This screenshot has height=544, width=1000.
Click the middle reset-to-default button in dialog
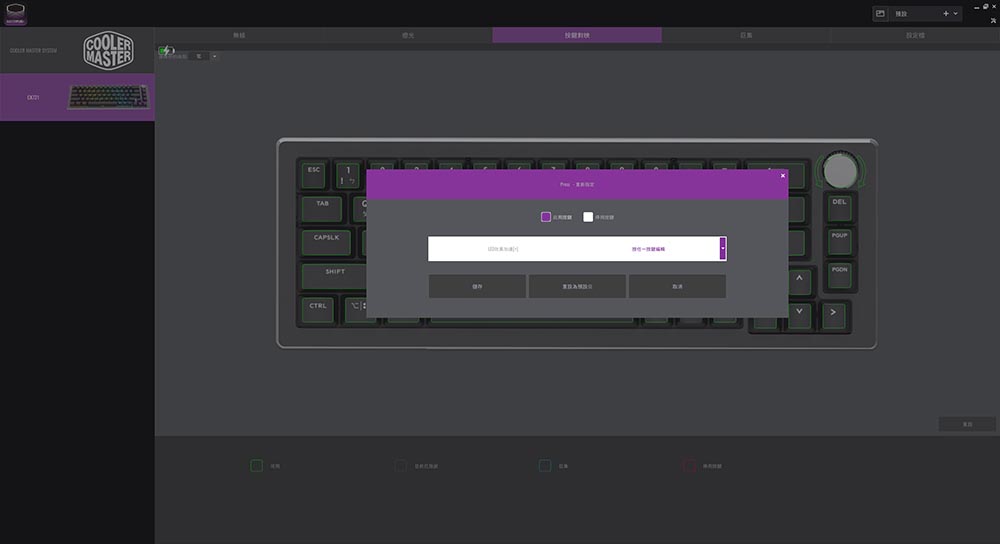click(x=577, y=286)
